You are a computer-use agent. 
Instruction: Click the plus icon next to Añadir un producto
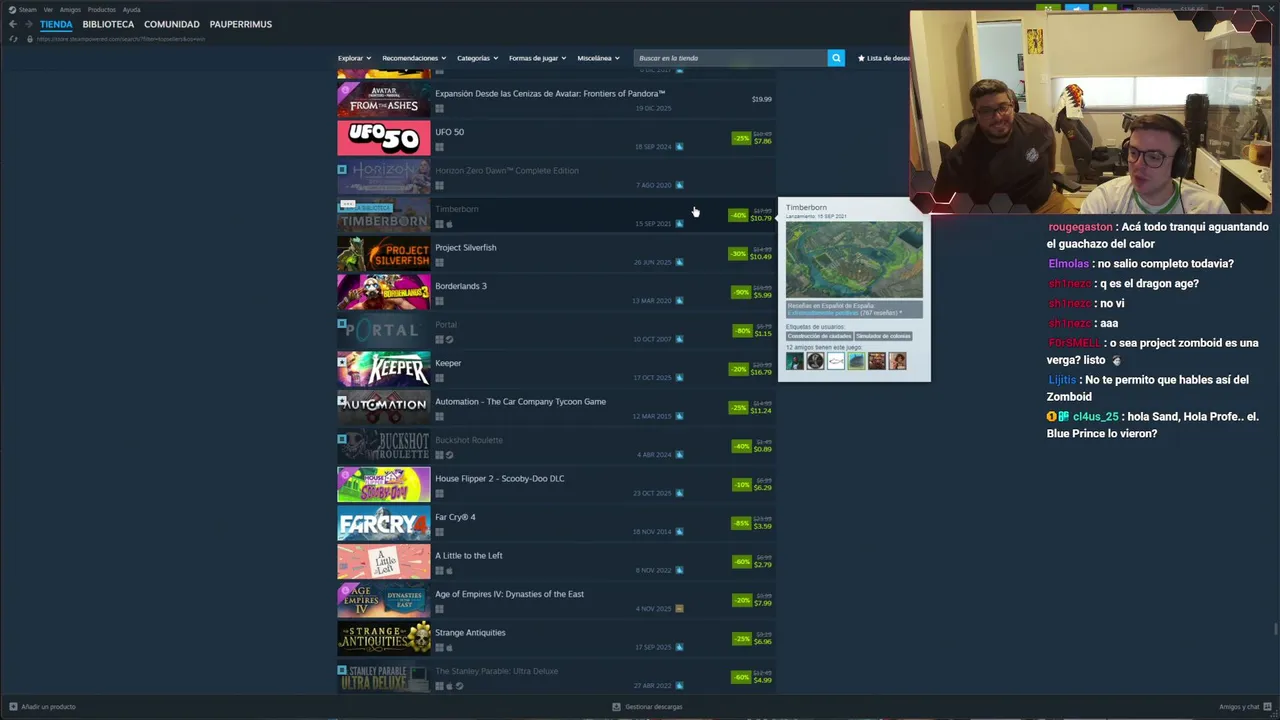click(x=13, y=706)
